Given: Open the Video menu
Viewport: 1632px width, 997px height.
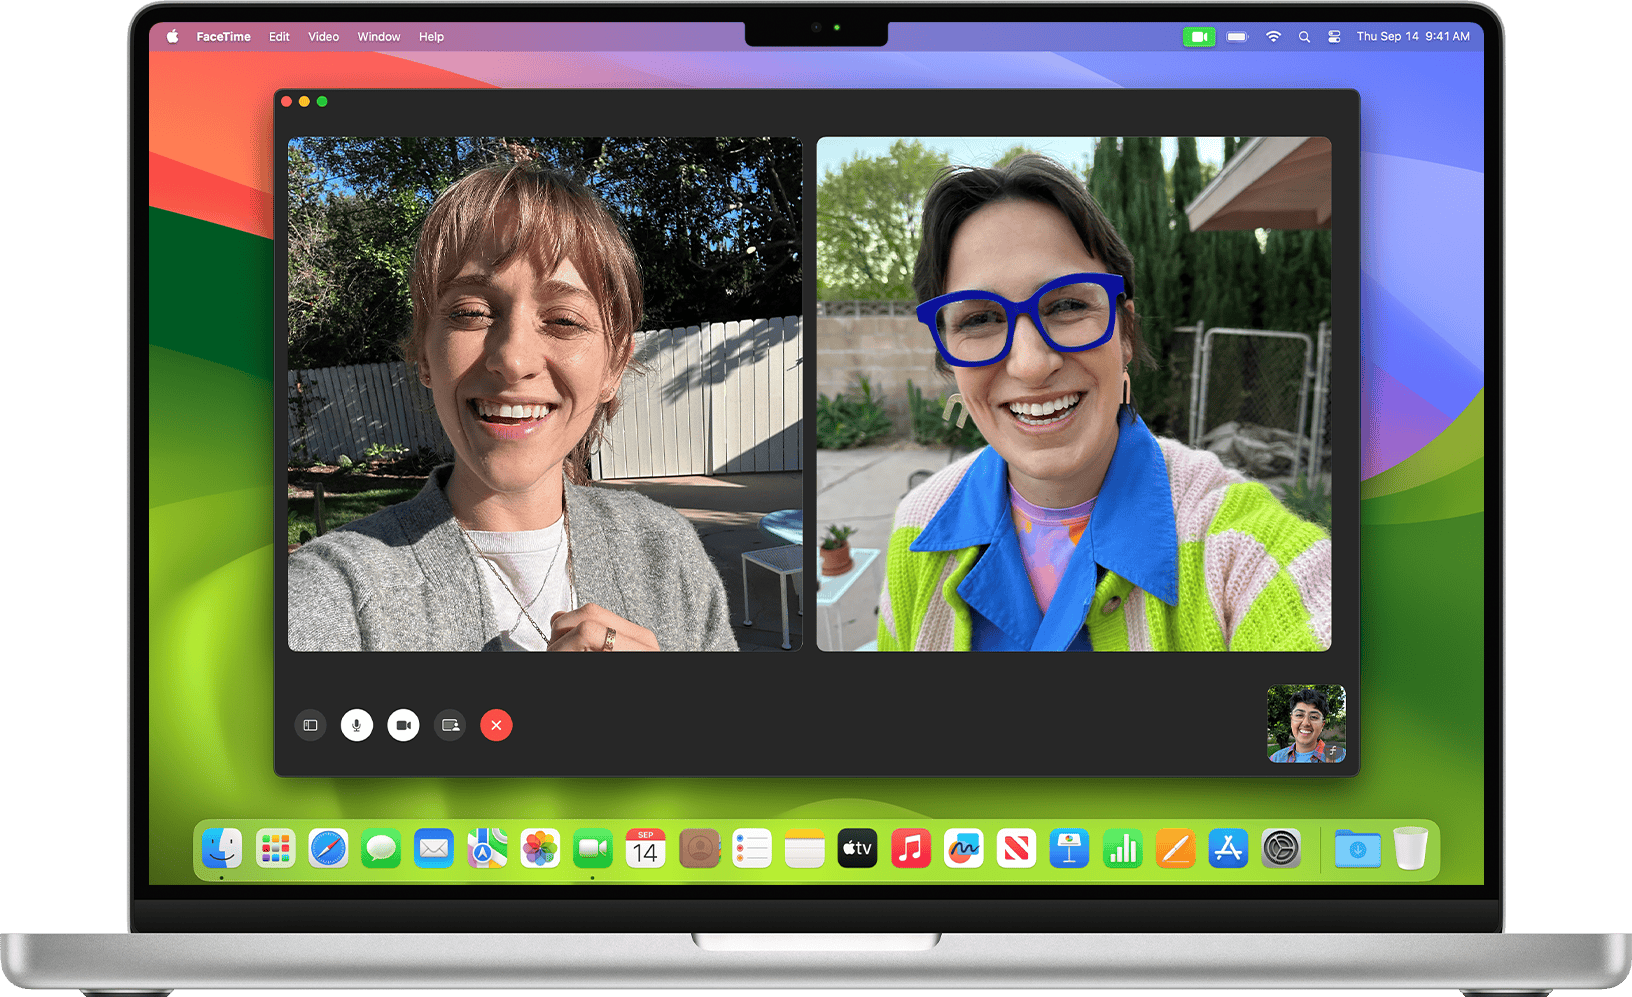Looking at the screenshot, I should (x=323, y=36).
